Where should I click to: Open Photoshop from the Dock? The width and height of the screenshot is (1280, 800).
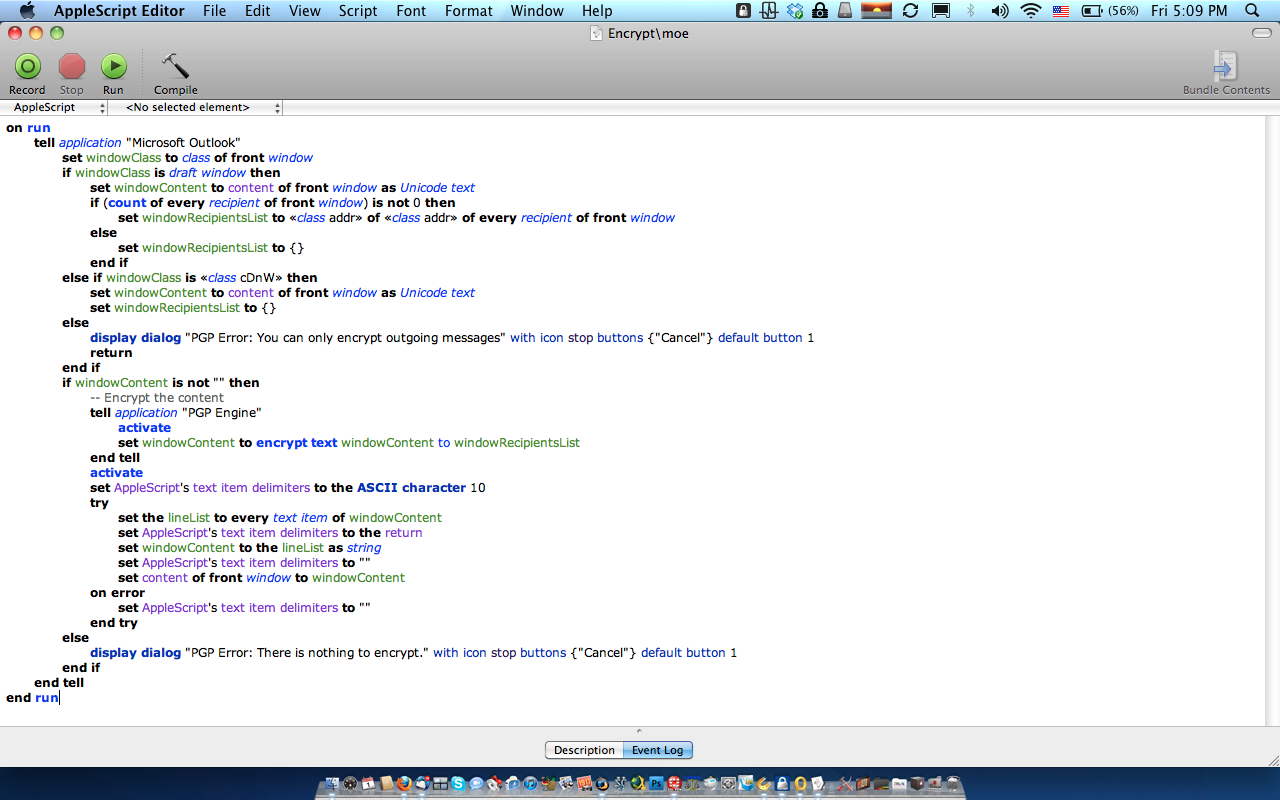[656, 783]
